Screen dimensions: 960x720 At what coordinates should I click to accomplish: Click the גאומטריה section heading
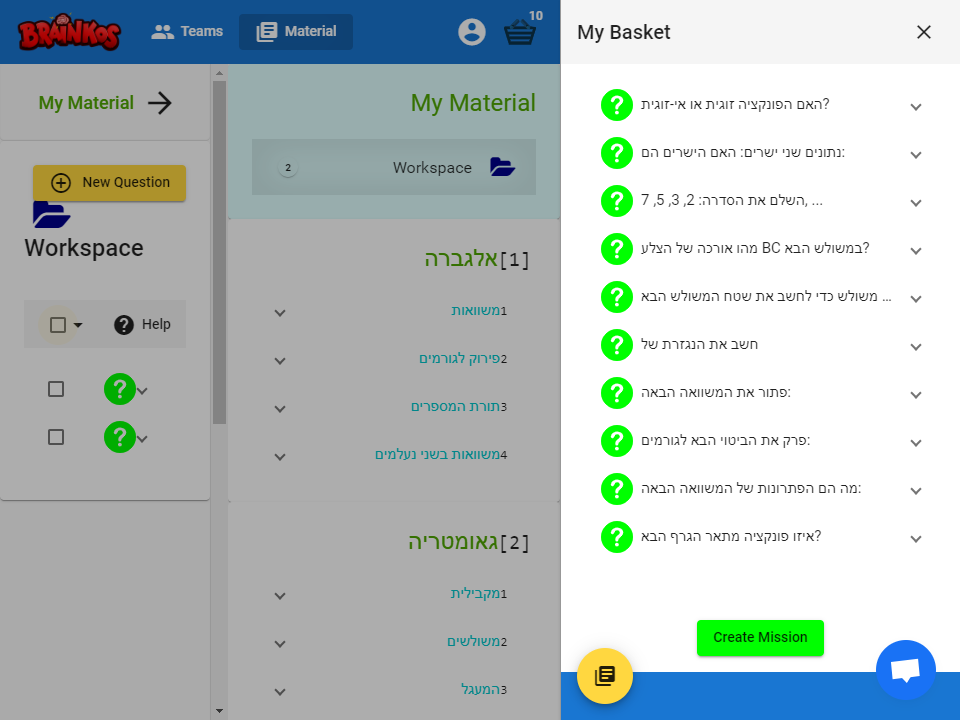click(x=453, y=542)
